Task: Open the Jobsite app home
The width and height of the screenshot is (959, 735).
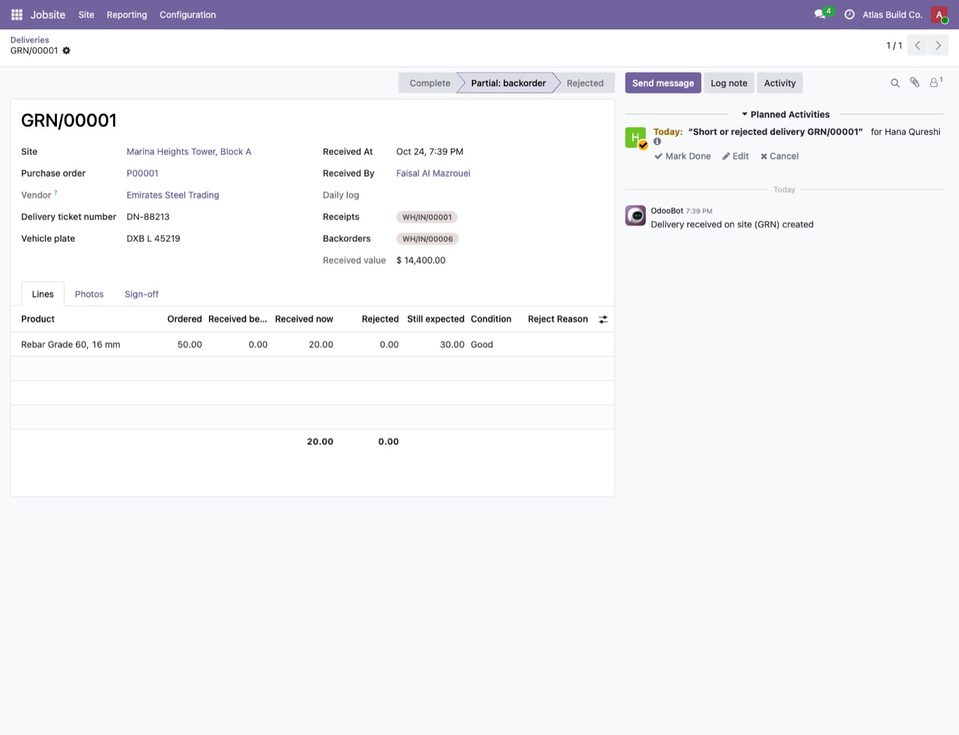Action: [48, 15]
